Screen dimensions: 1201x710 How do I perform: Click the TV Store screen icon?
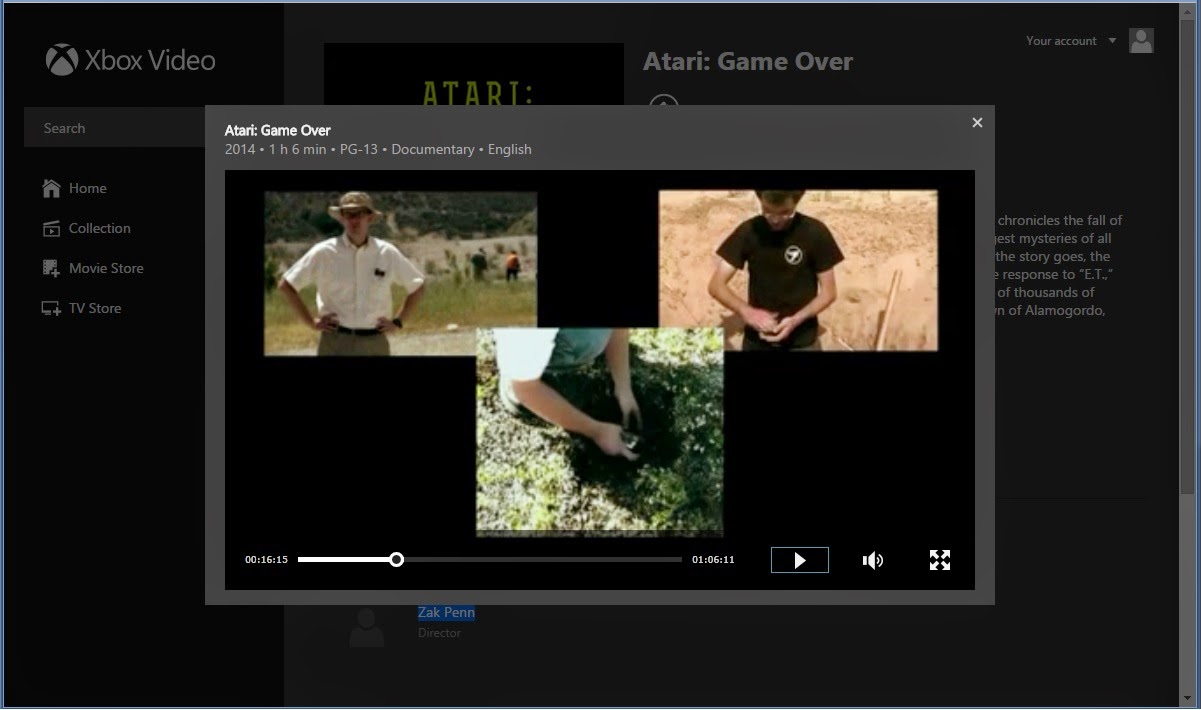coord(52,308)
